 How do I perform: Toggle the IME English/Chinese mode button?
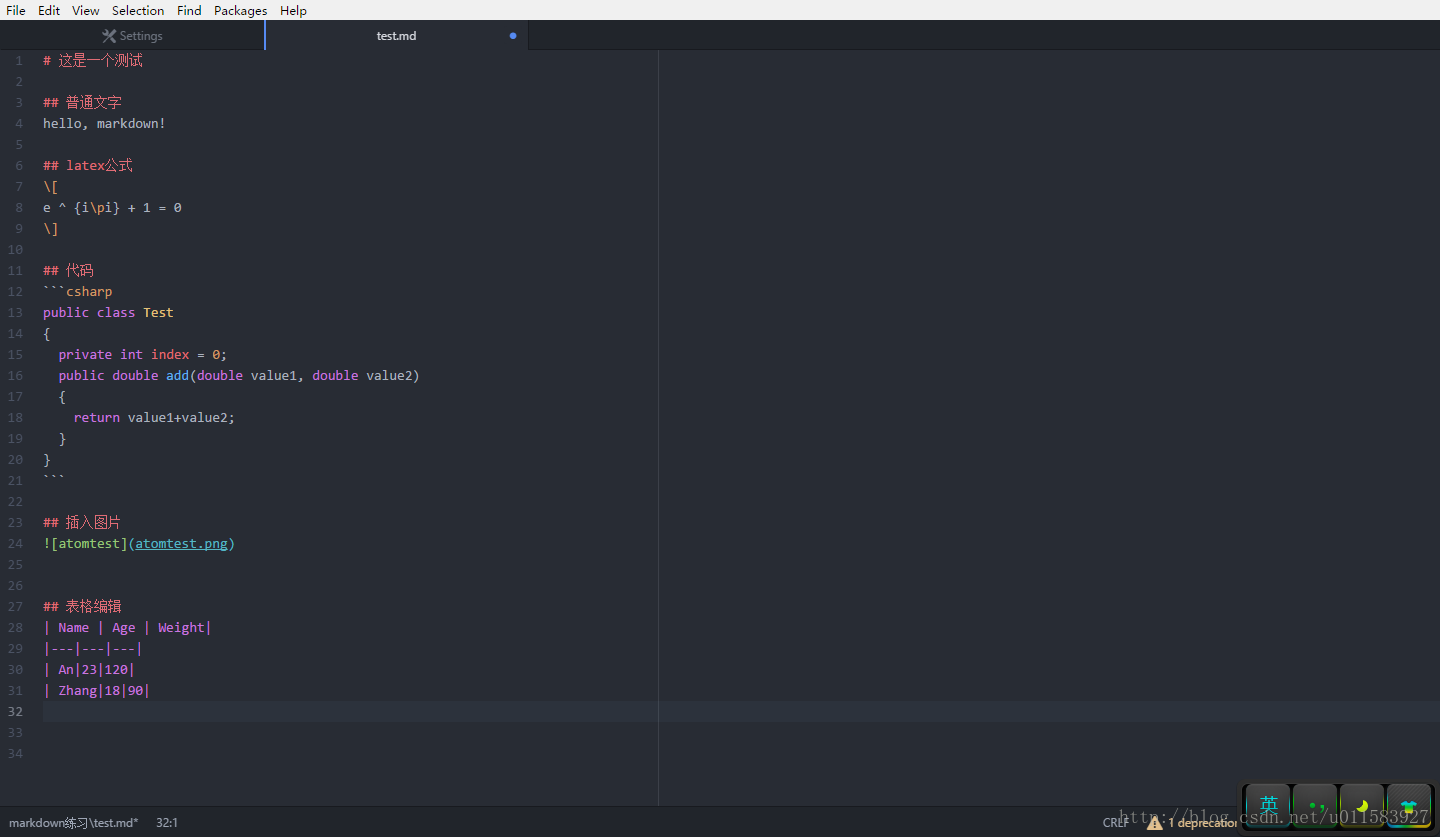1268,805
